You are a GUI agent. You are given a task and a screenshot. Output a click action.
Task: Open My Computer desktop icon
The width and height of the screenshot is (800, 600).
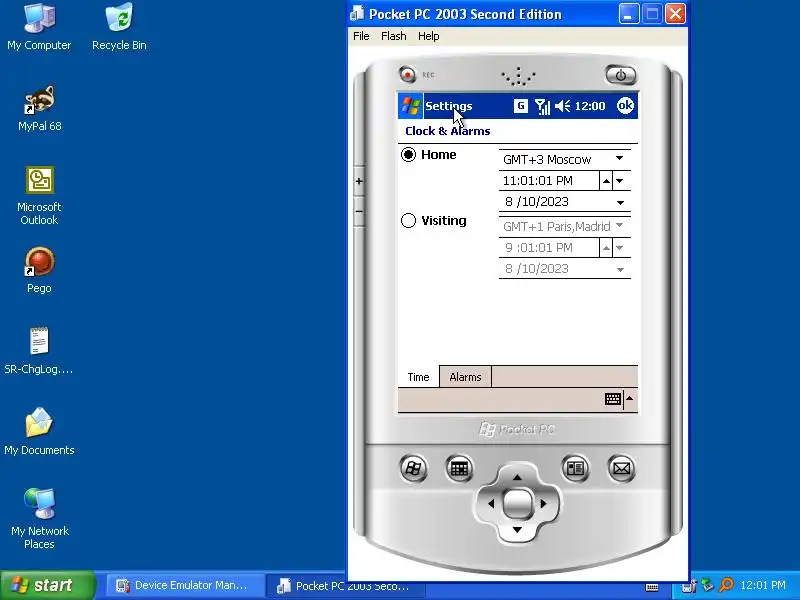click(39, 28)
